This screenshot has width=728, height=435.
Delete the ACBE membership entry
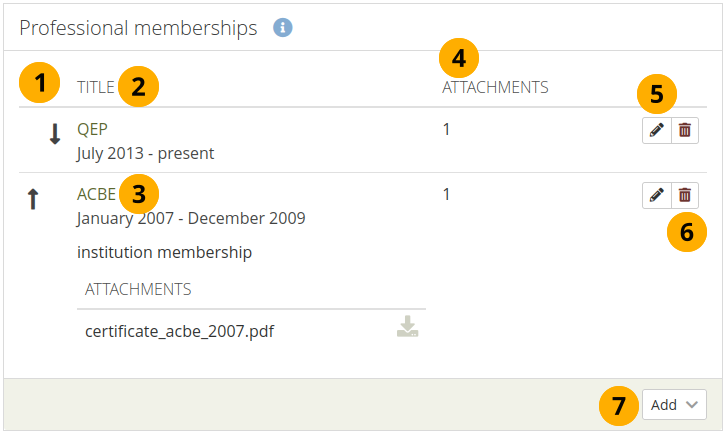(x=684, y=196)
